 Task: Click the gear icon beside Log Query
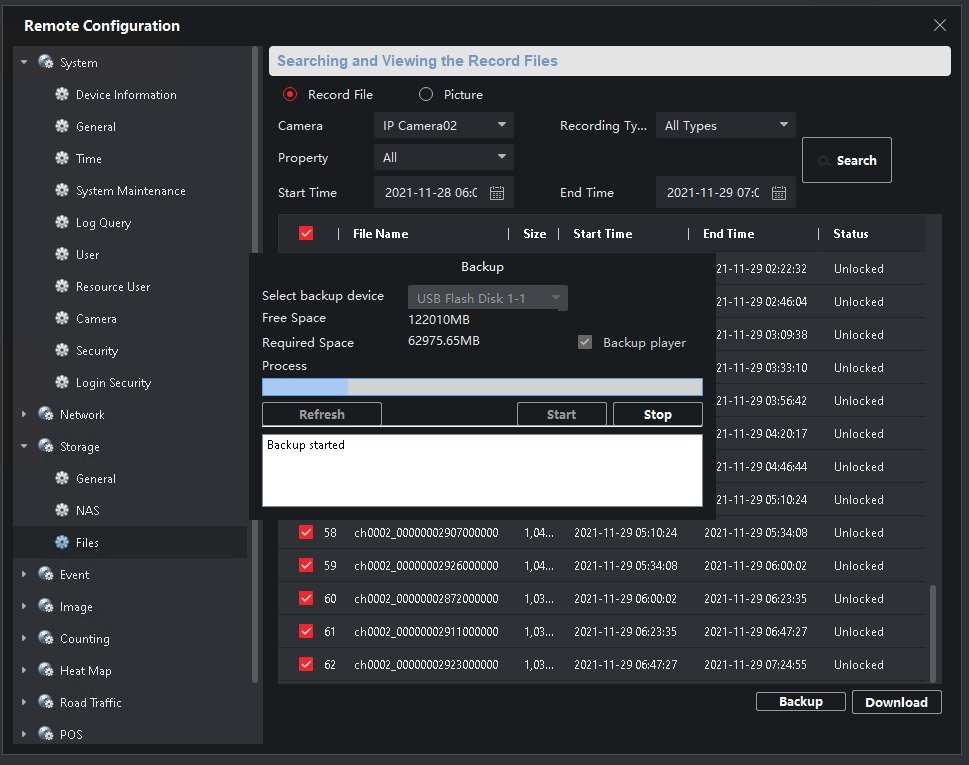tap(62, 223)
